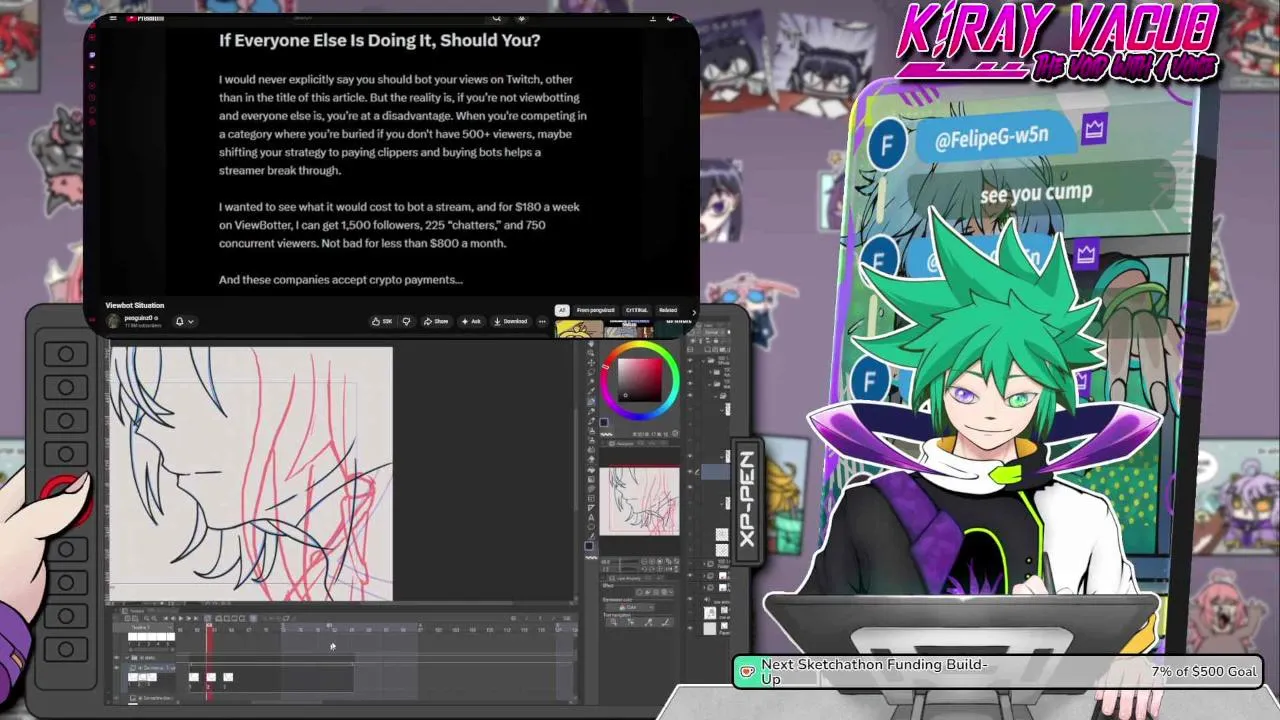Select the Correct line tool

(x=591, y=535)
